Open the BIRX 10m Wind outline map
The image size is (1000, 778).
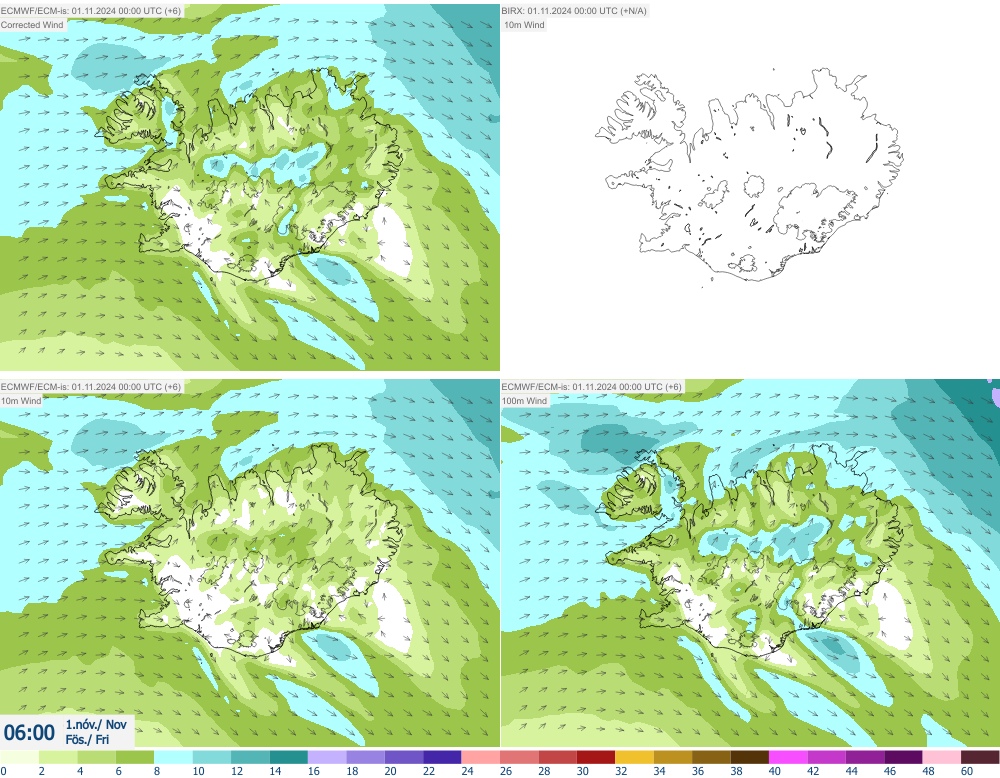tap(750, 187)
